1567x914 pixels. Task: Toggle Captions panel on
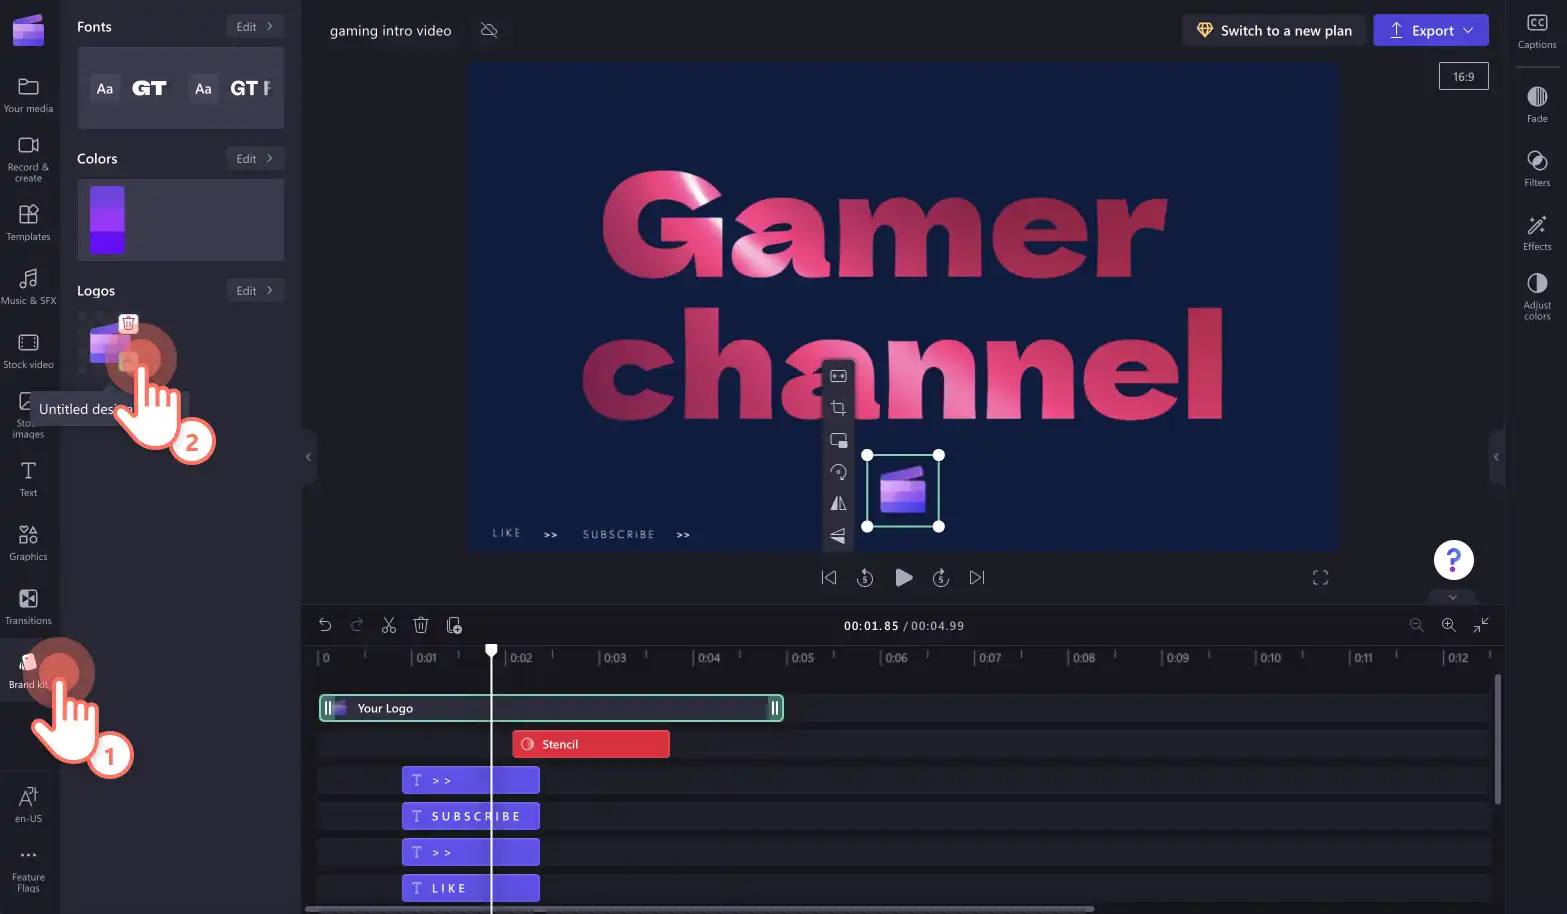pyautogui.click(x=1537, y=31)
